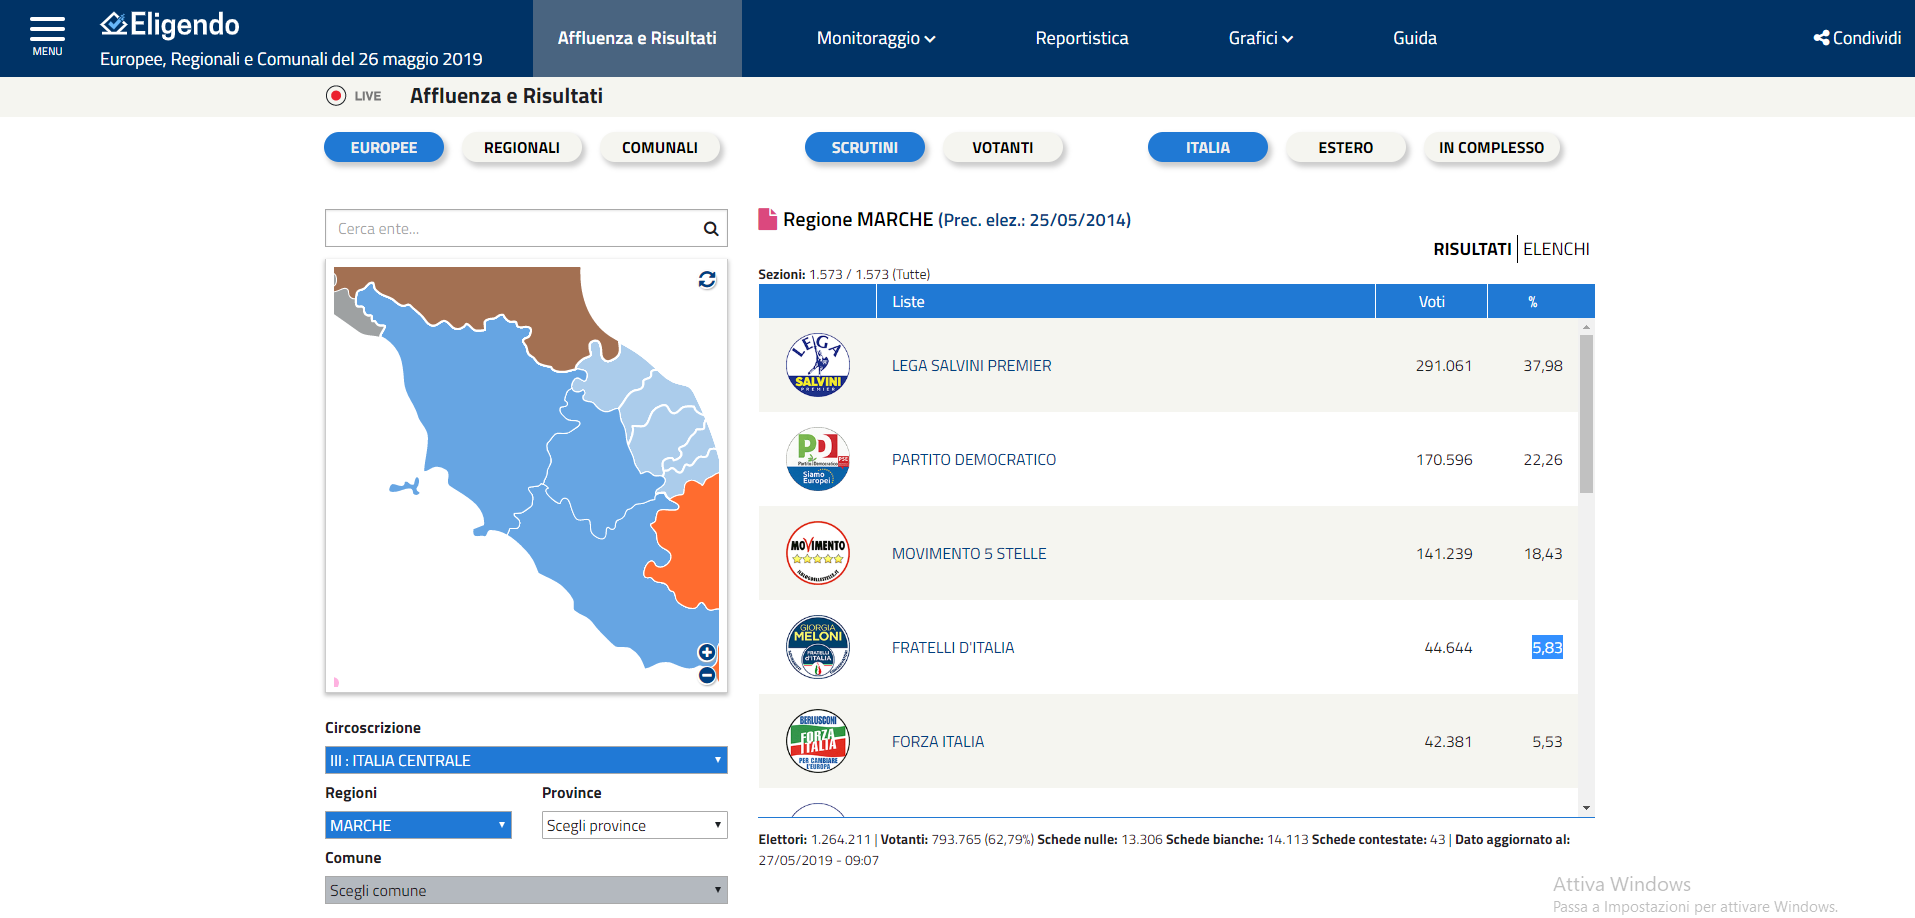Open the Province dropdown

(635, 825)
